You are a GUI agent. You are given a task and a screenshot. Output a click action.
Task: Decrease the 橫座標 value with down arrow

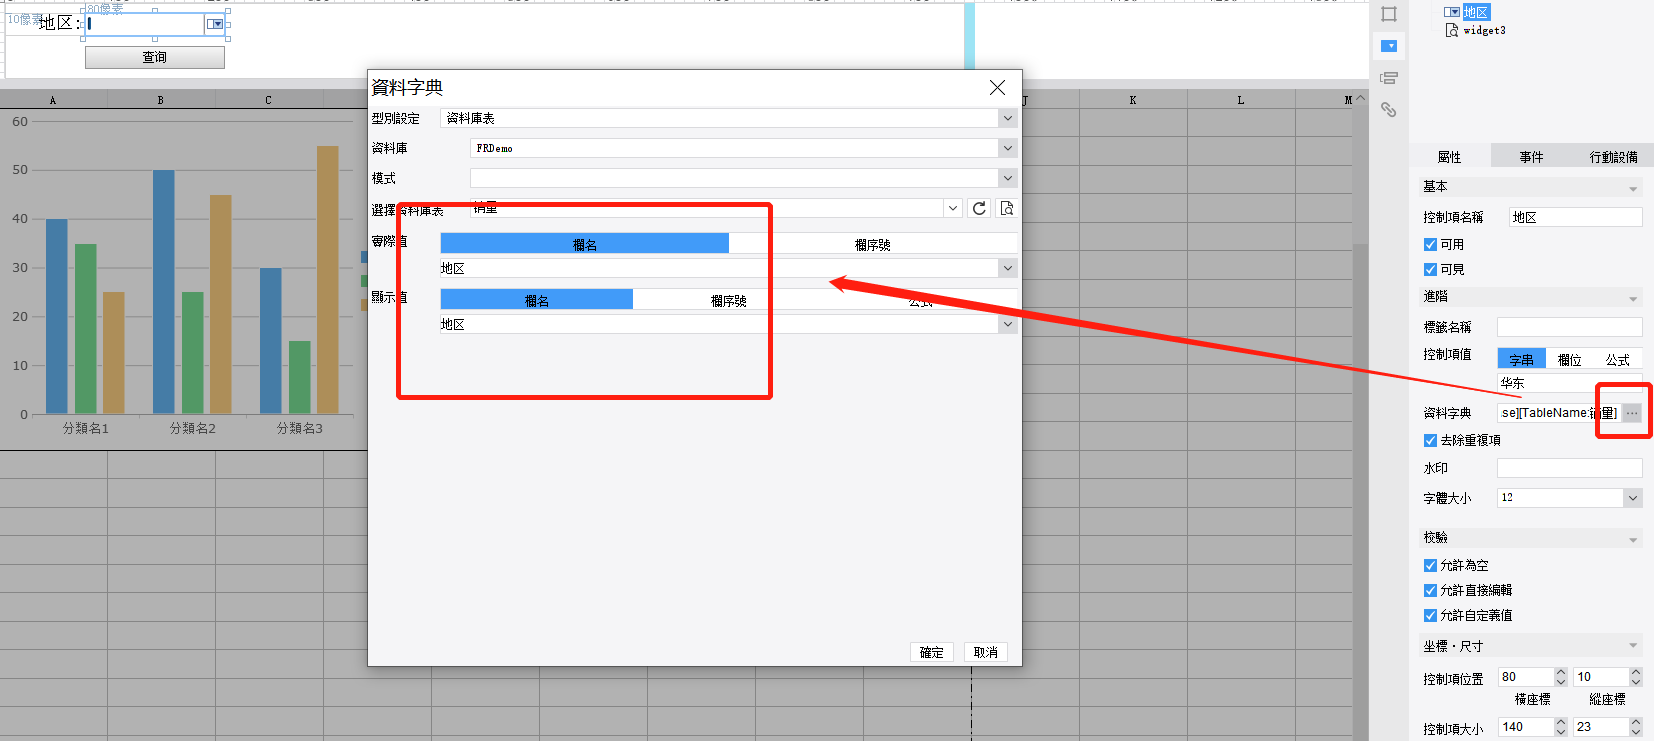(x=1561, y=682)
